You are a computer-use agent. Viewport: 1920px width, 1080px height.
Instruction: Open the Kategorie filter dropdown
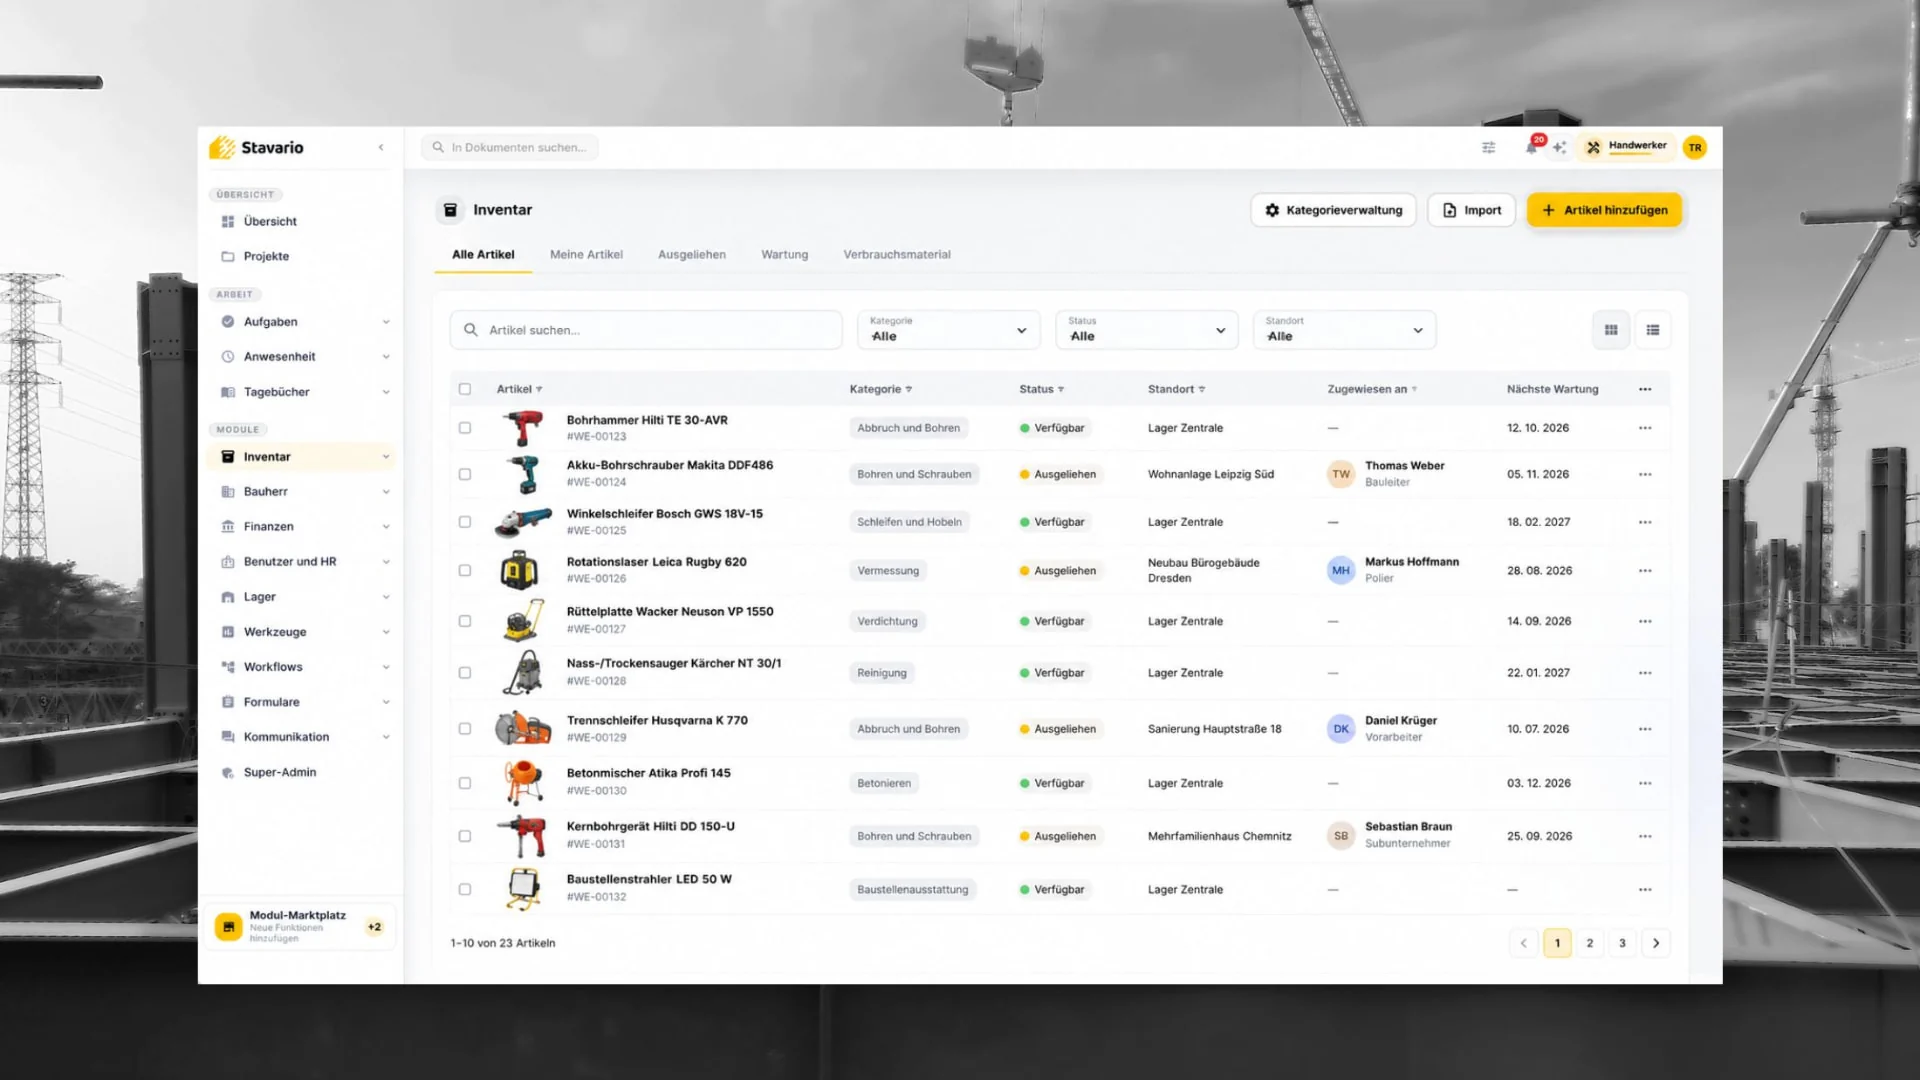tap(948, 330)
